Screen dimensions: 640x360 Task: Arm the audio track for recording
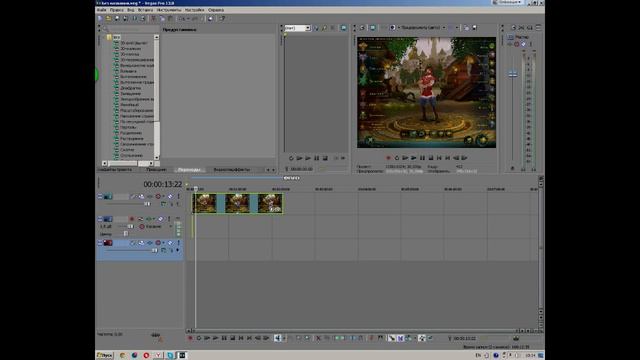[131, 219]
